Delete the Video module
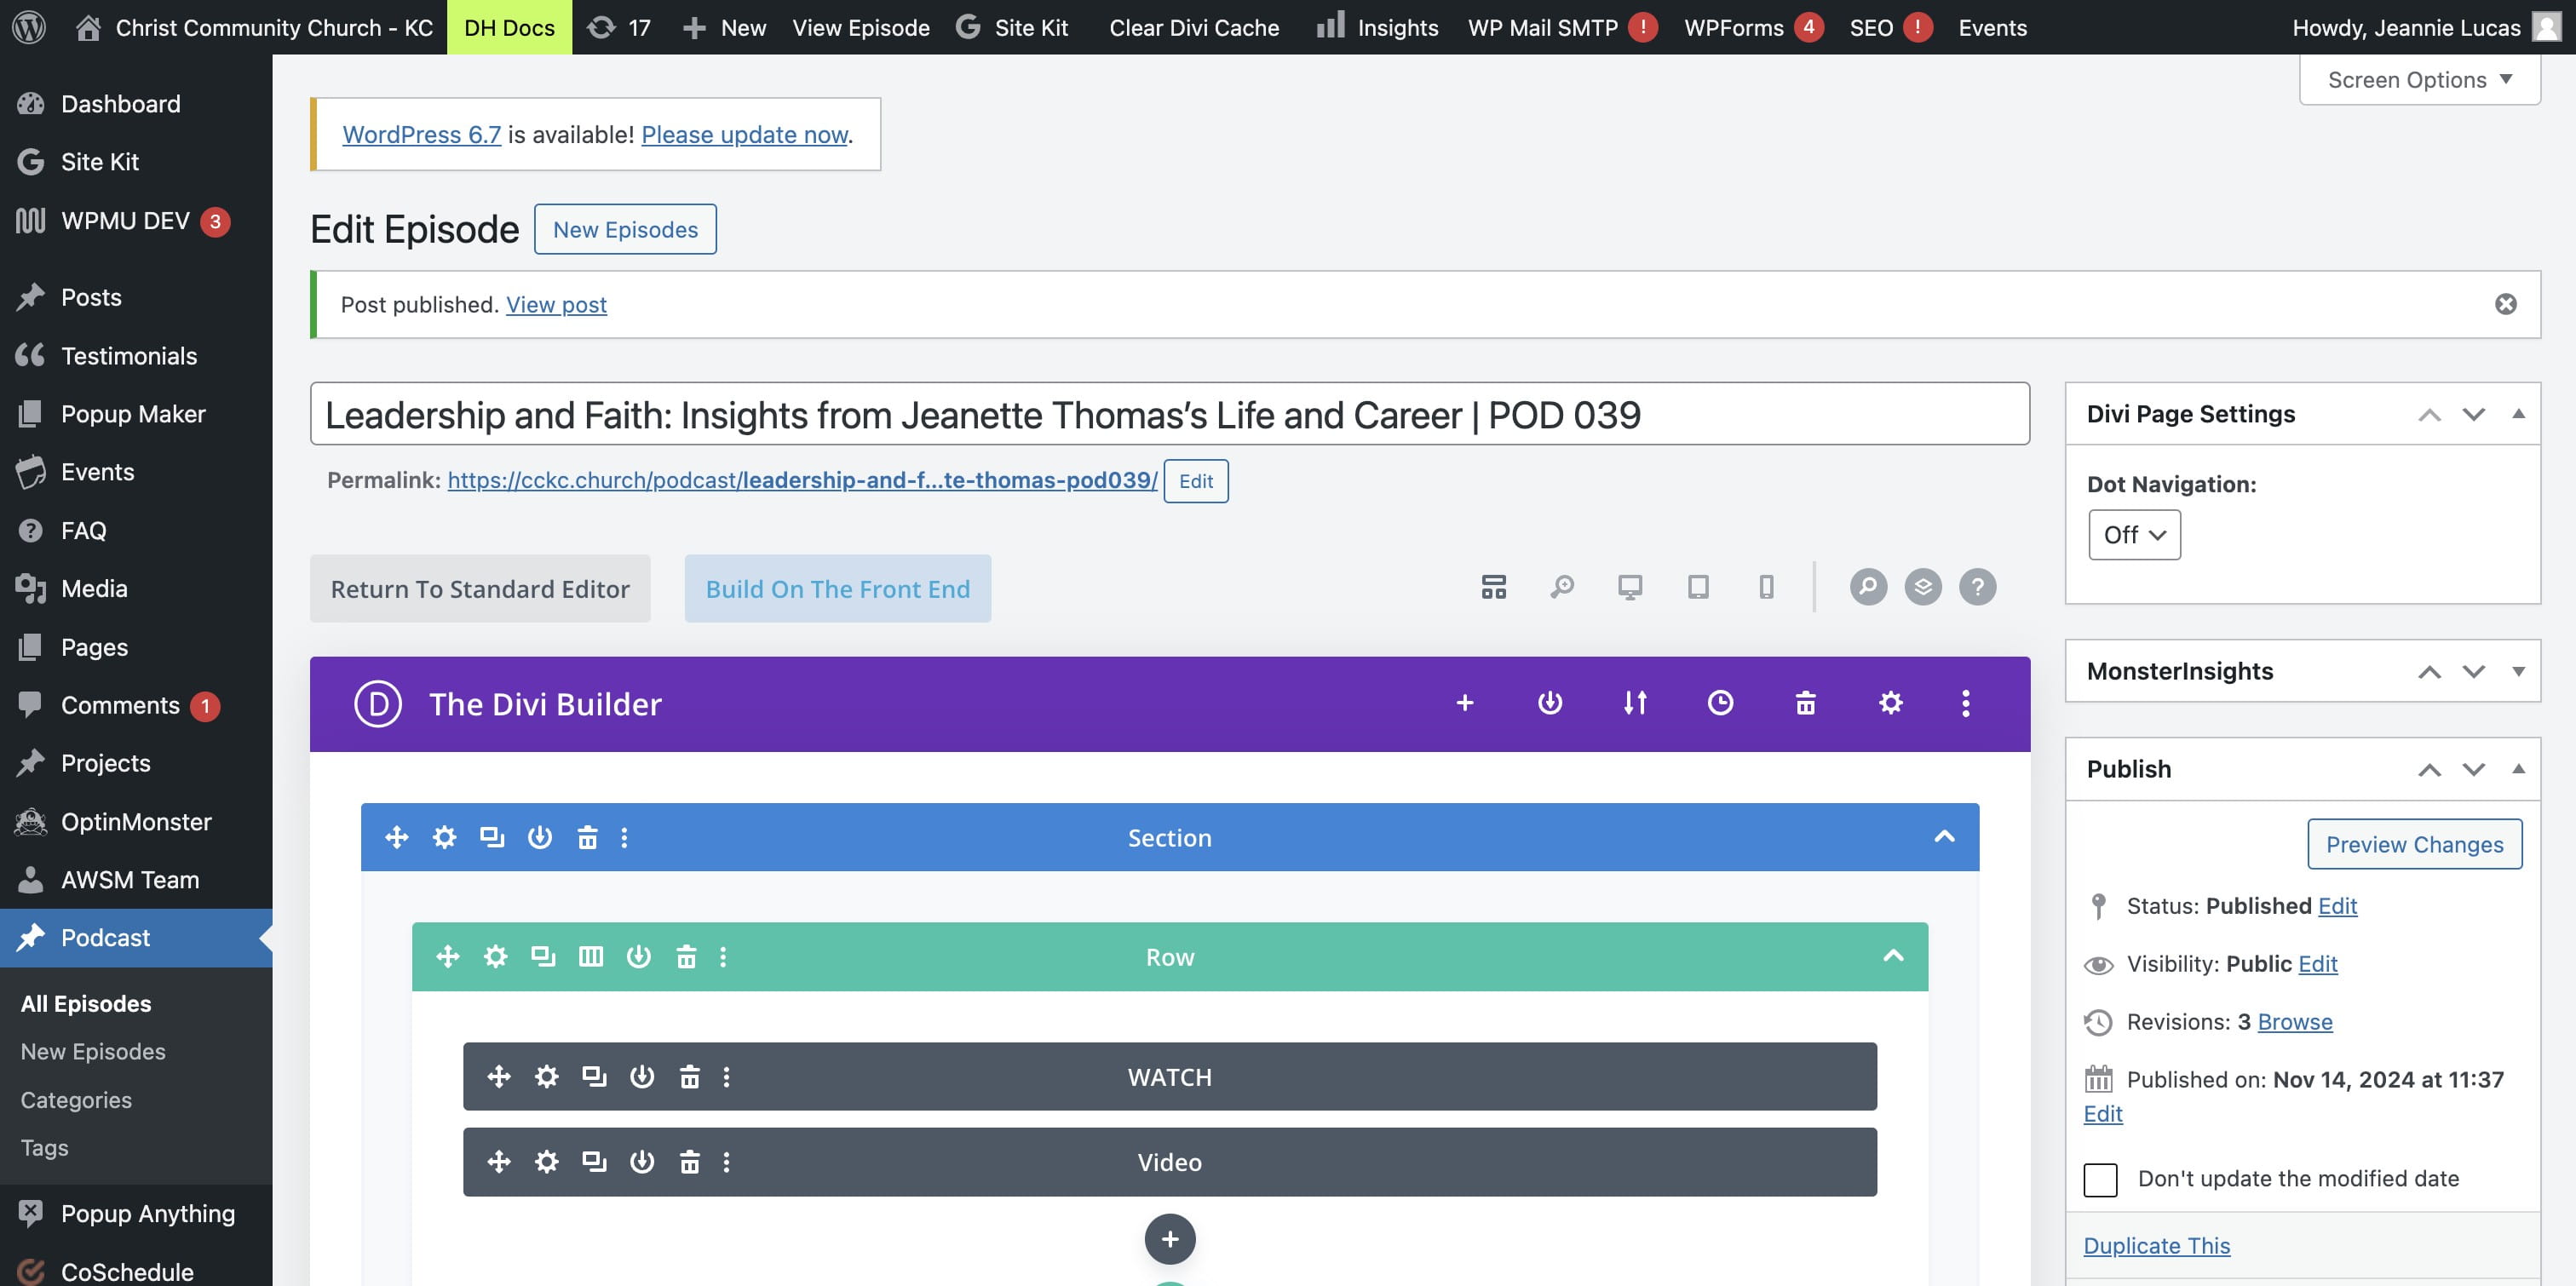The height and width of the screenshot is (1286, 2576). coord(690,1162)
